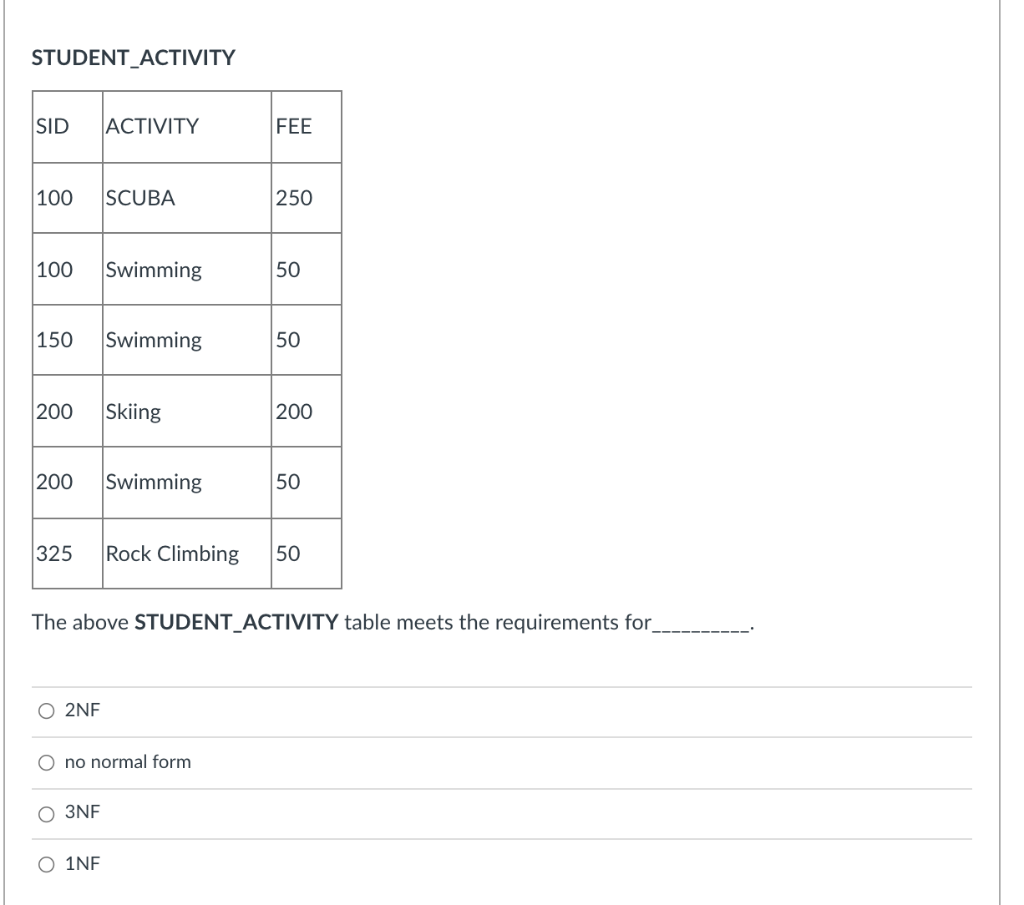Click the SID value 325
Screen dimensions: 1024x905
click(x=51, y=554)
